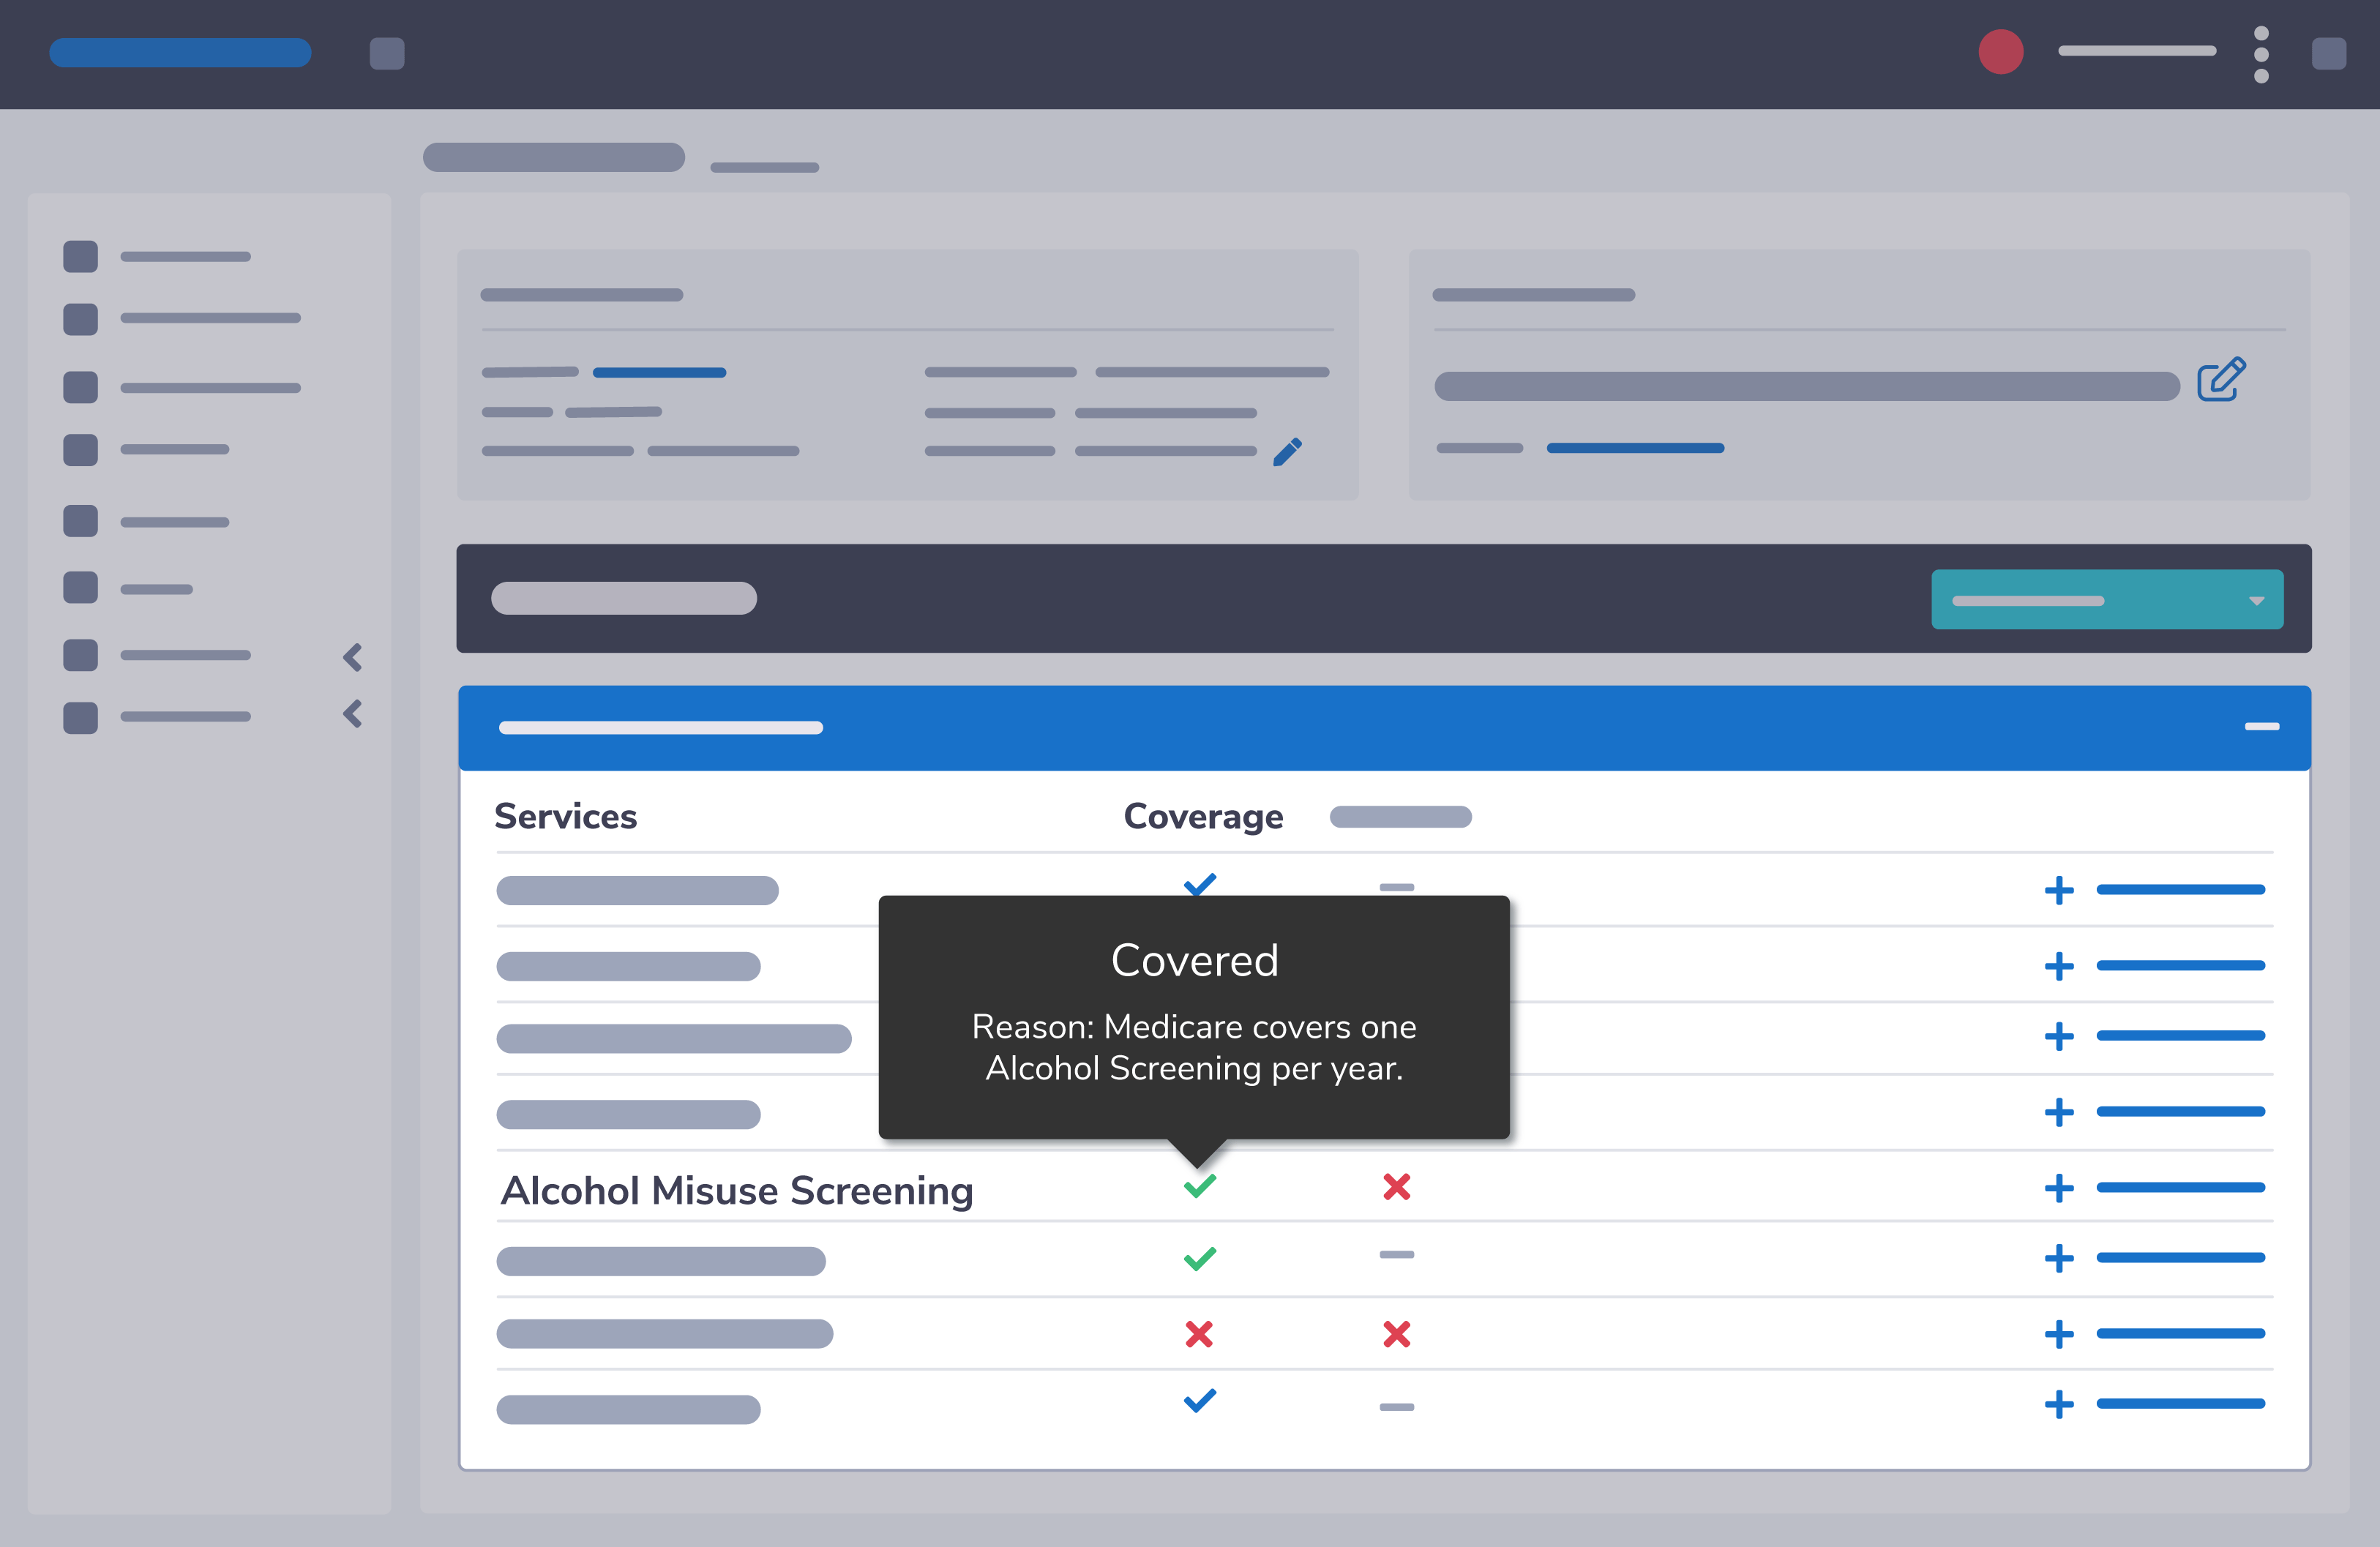This screenshot has height=1547, width=2380.
Task: Collapse blue section using the minus button
Action: [x=2261, y=727]
